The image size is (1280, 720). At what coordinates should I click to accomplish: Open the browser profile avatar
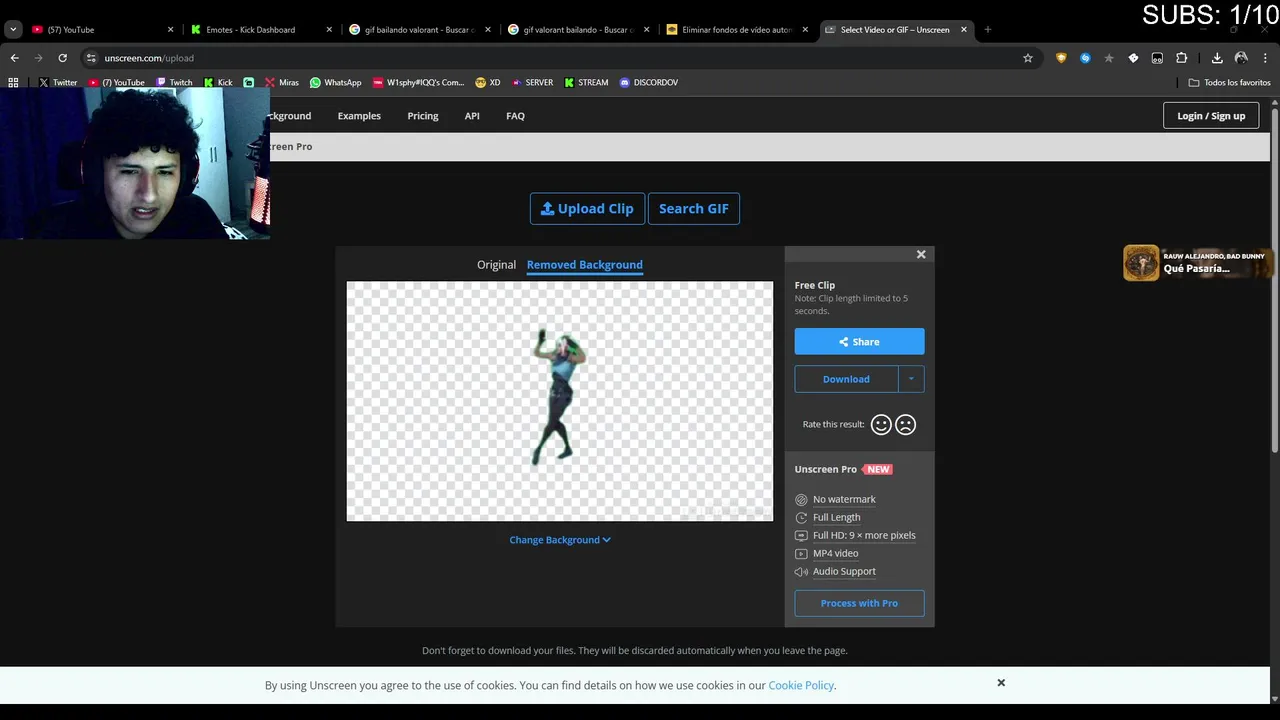[x=1241, y=58]
